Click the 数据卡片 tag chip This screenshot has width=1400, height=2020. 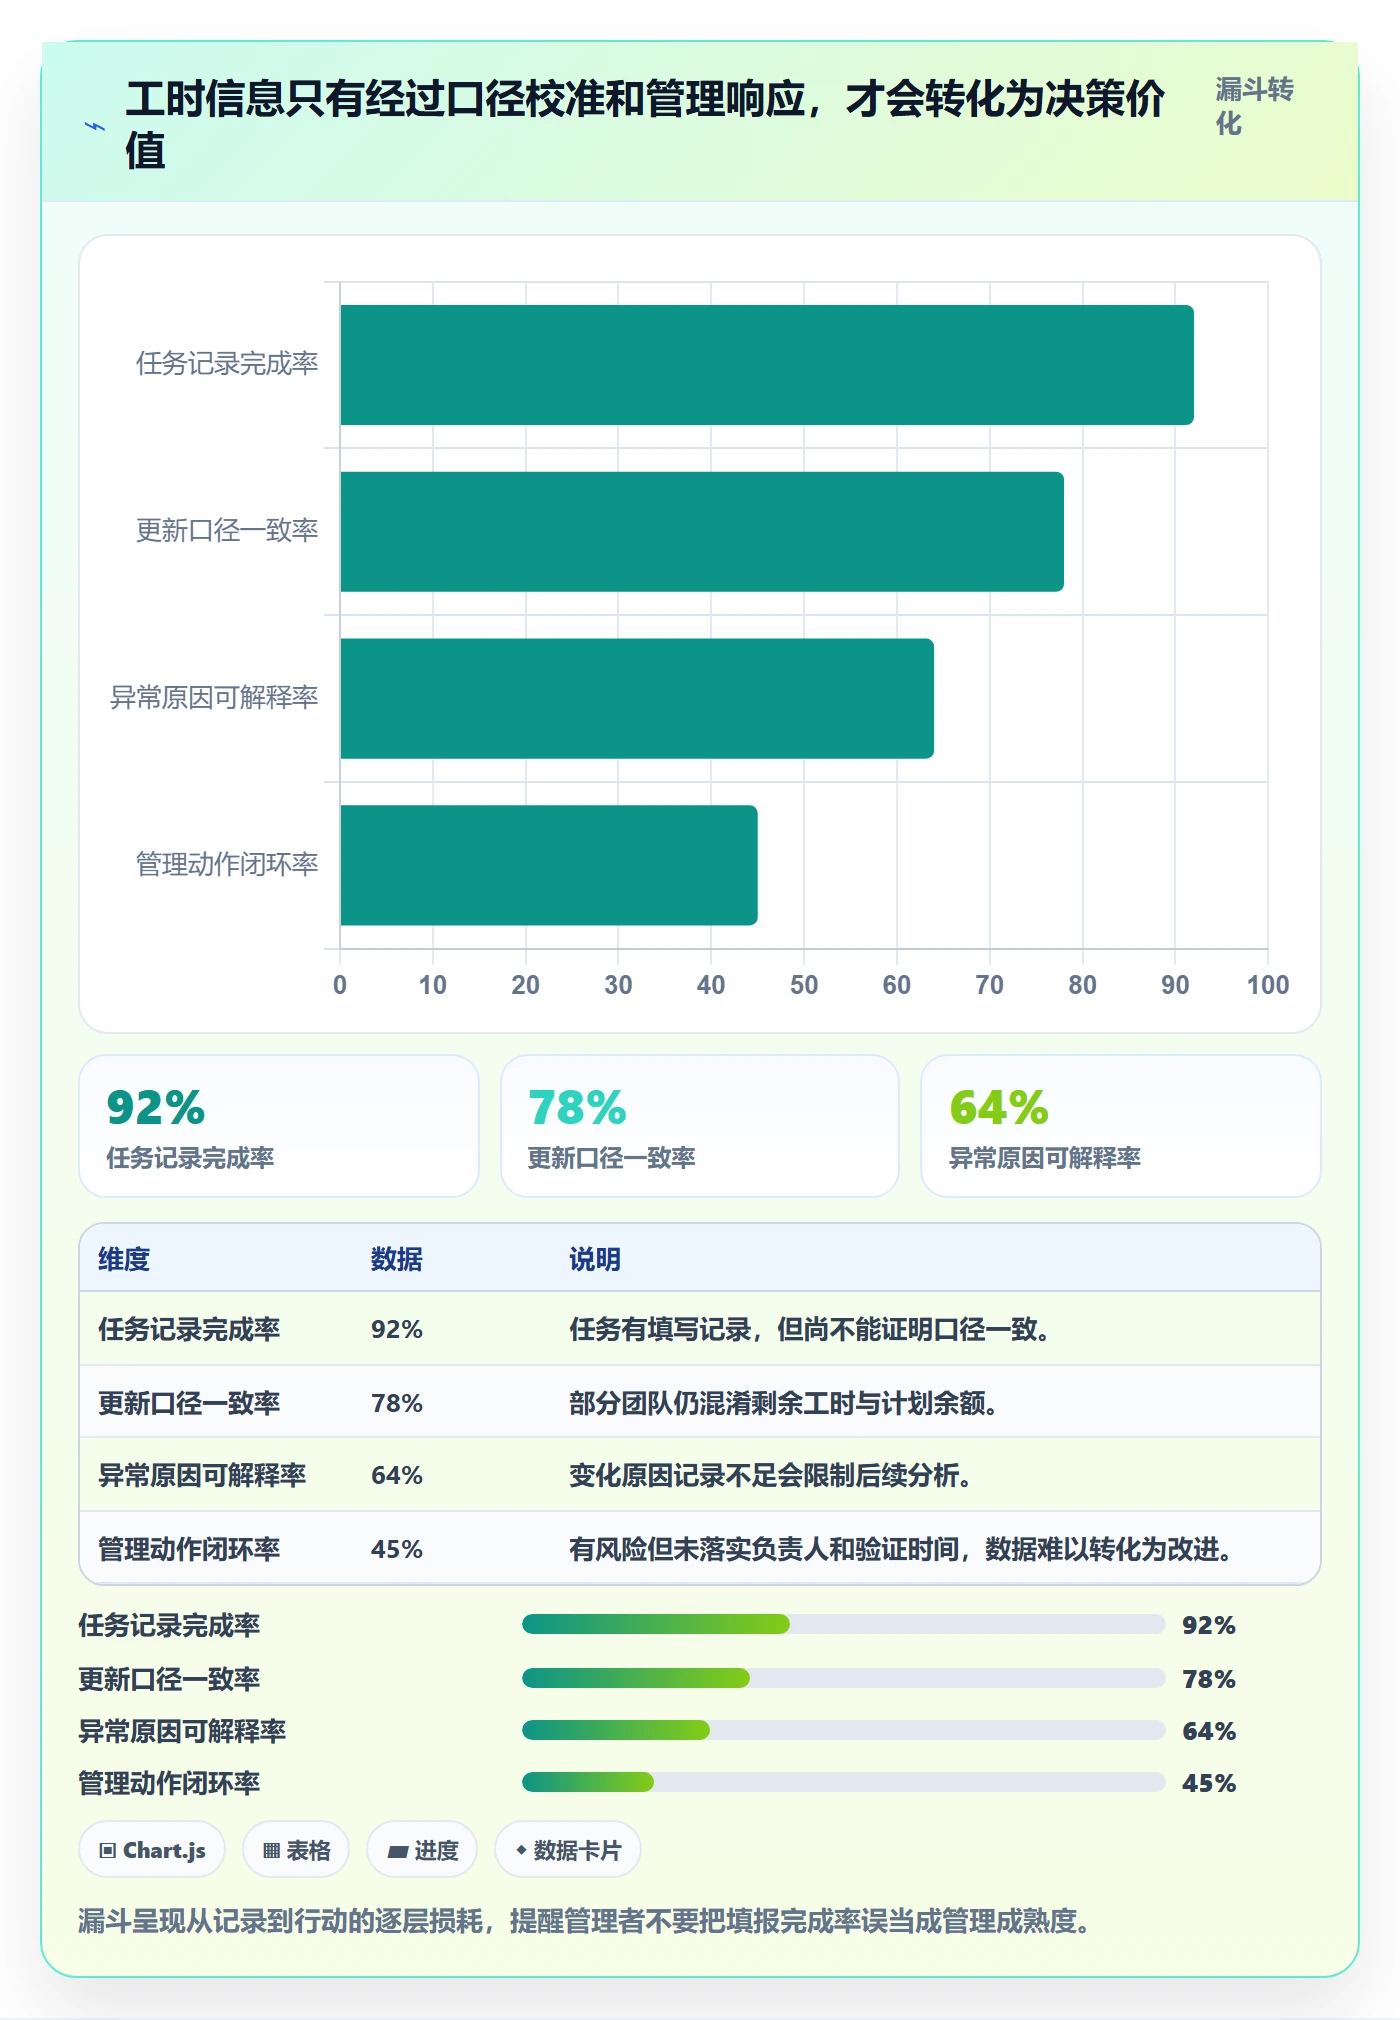coord(568,1850)
